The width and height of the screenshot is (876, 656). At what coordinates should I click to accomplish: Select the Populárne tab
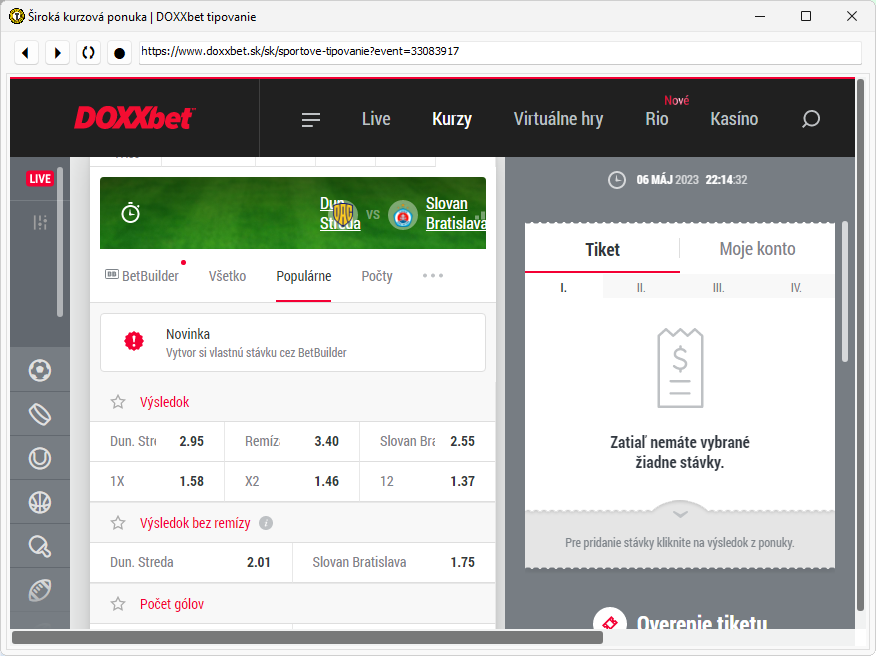303,276
